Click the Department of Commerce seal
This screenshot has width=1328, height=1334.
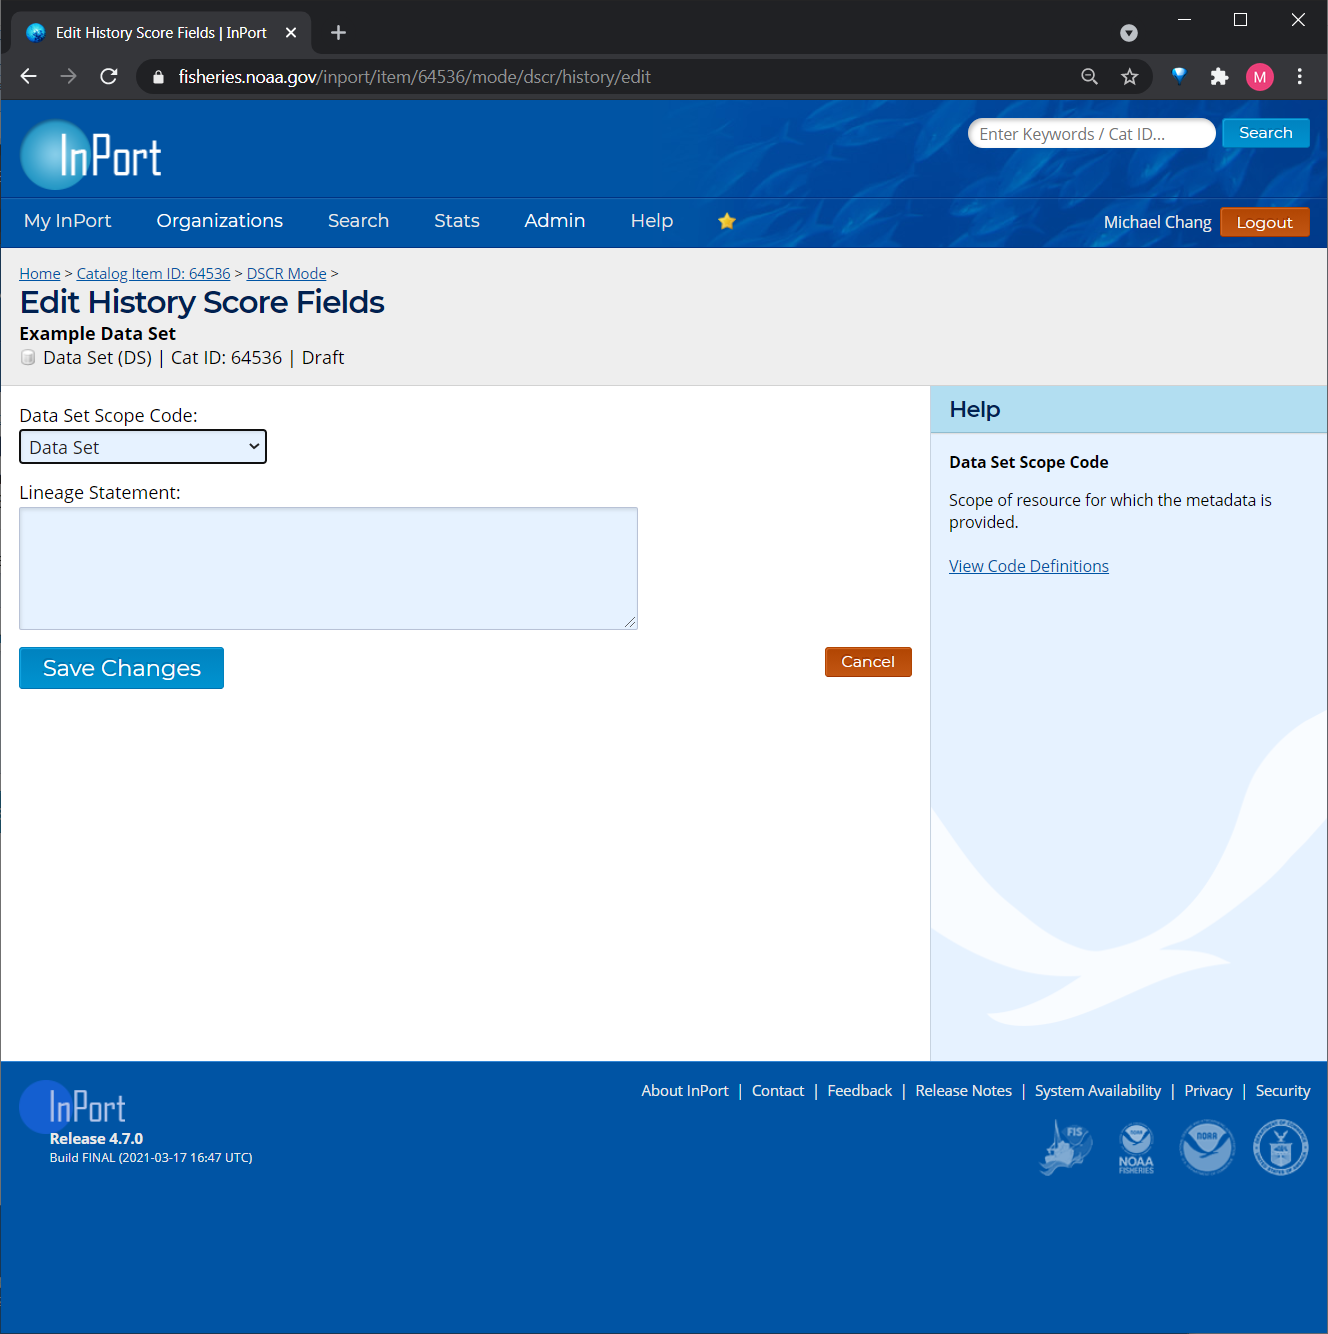click(1281, 1147)
